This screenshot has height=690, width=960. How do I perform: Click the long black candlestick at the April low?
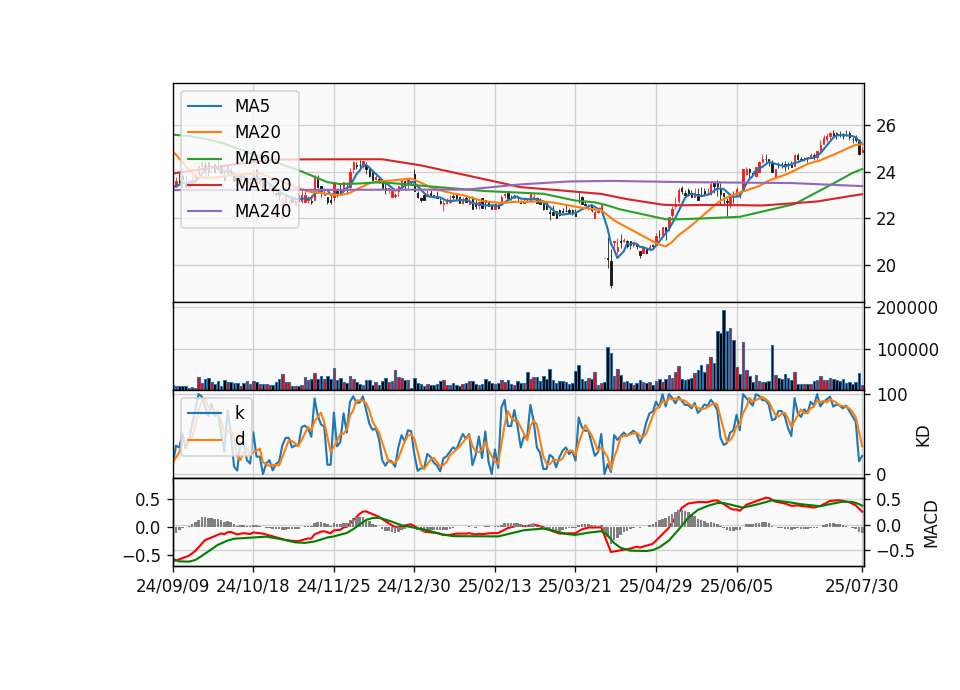tap(611, 272)
